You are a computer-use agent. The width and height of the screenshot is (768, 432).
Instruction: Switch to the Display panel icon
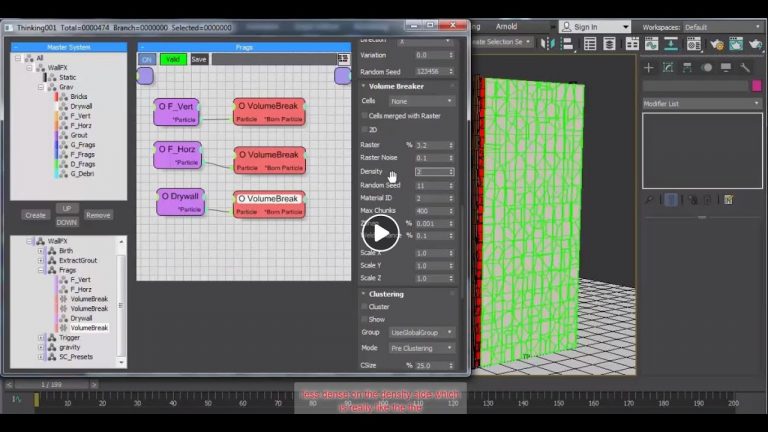click(x=725, y=68)
